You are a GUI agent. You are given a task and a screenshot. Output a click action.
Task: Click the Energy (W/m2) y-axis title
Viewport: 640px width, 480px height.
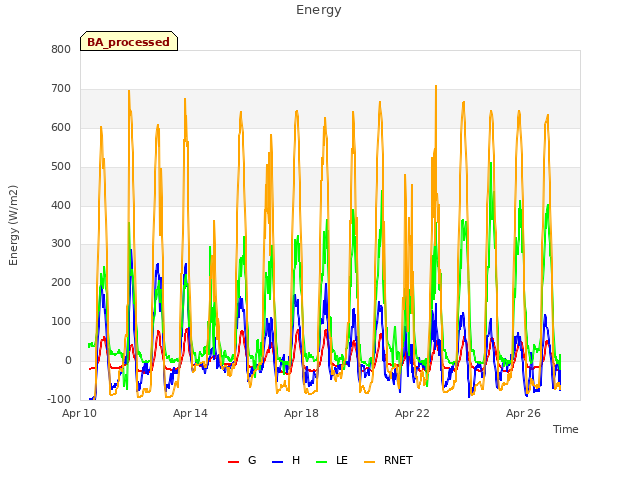pos(13,225)
